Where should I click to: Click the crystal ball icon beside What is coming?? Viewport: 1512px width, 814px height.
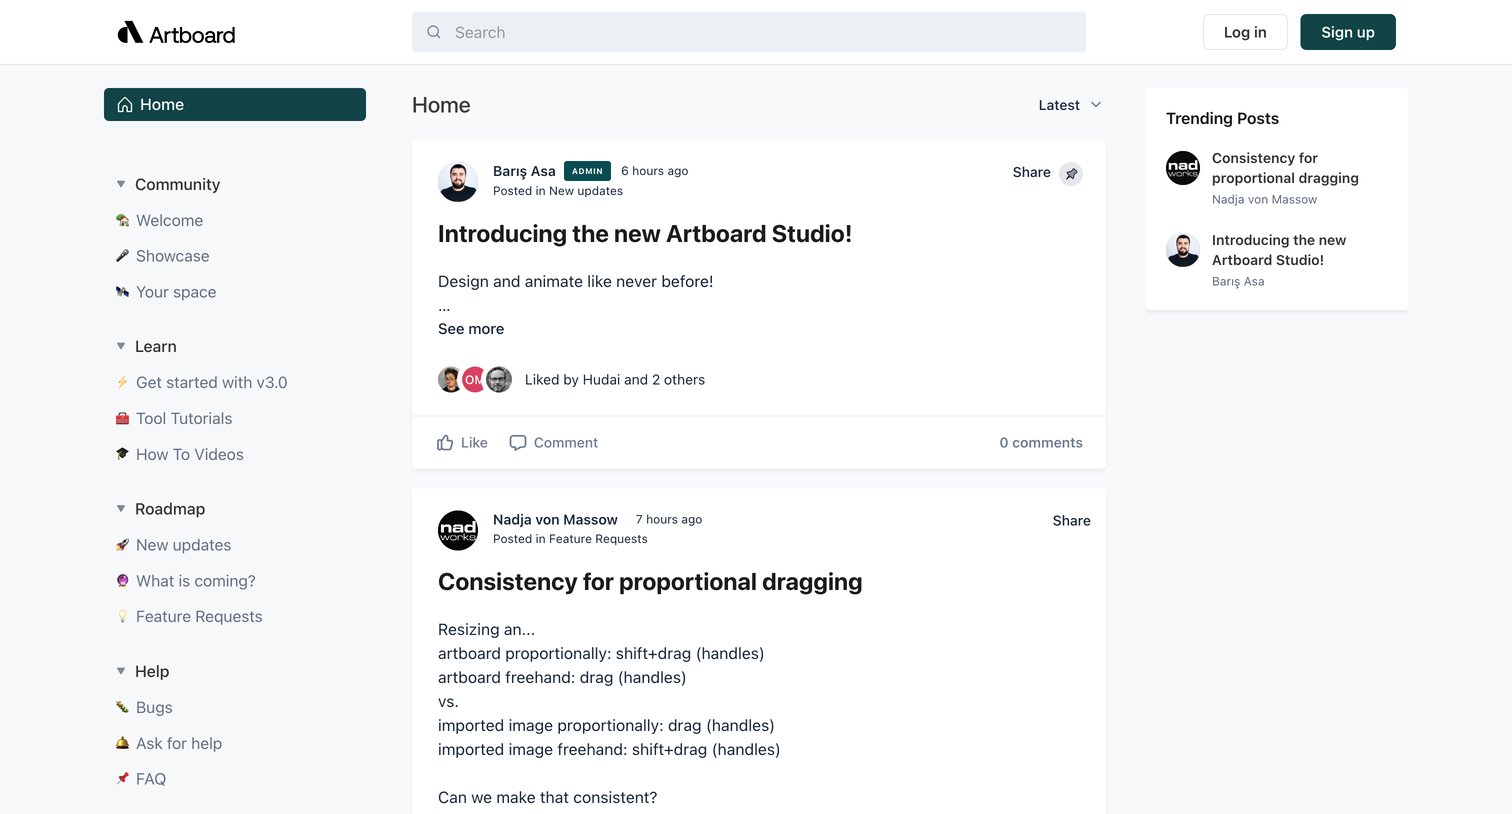(122, 581)
